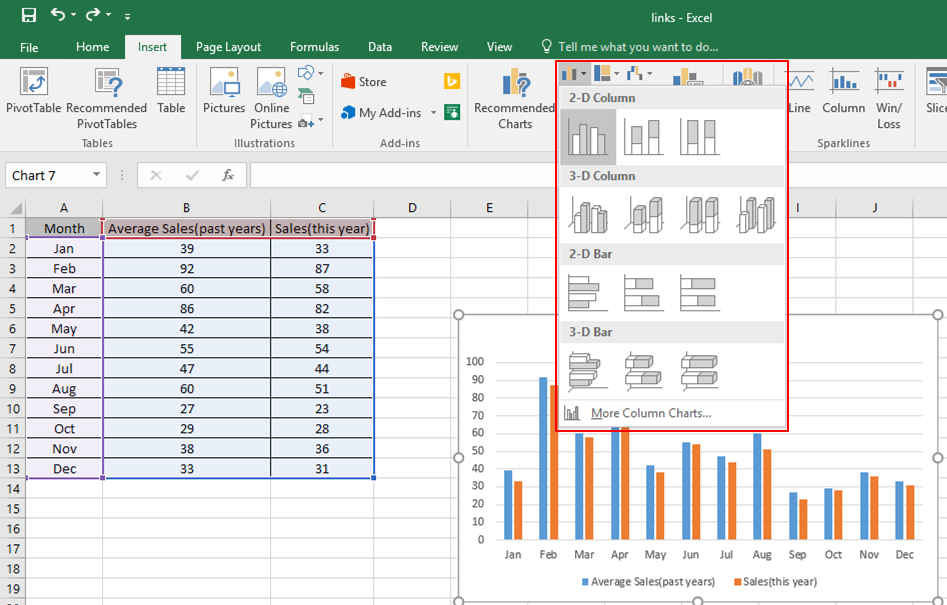The width and height of the screenshot is (947, 605).
Task: Choose the 3-D Clustered Column chart
Action: 588,215
